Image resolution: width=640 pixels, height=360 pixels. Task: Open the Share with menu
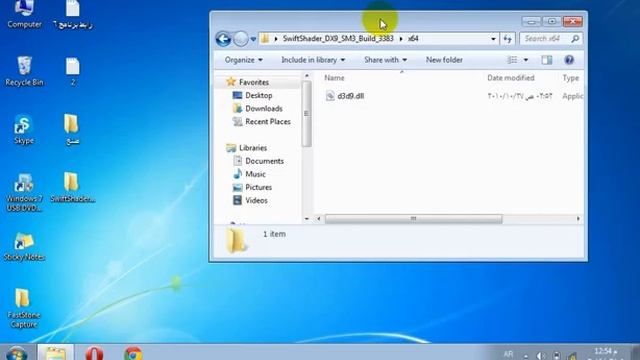tap(385, 60)
